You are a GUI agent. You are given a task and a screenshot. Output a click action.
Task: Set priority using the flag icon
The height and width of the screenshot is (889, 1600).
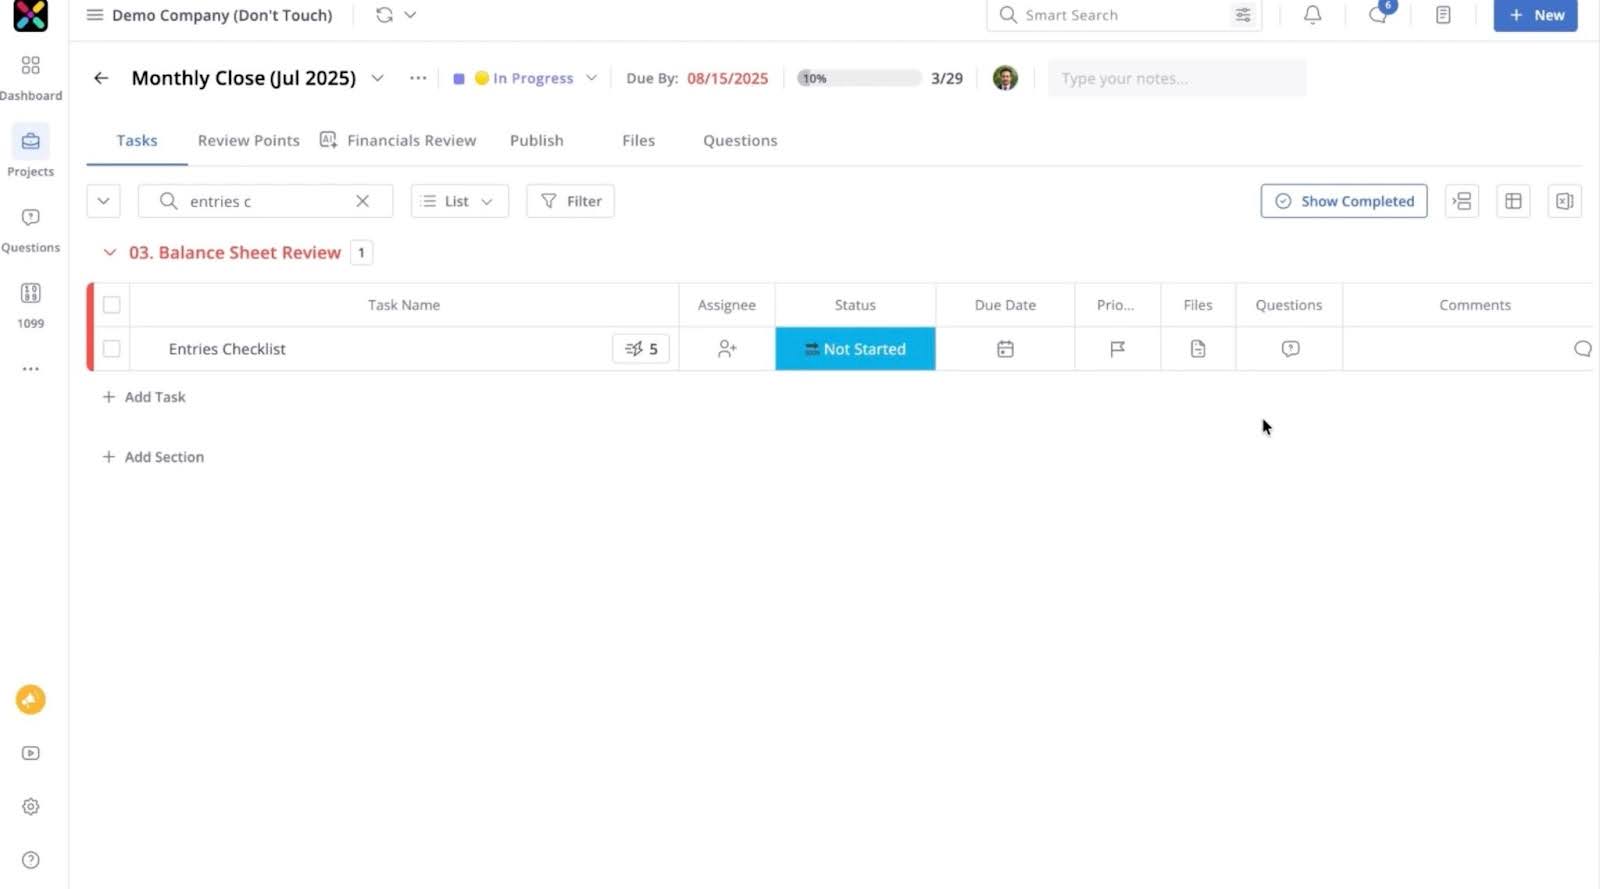point(1117,349)
